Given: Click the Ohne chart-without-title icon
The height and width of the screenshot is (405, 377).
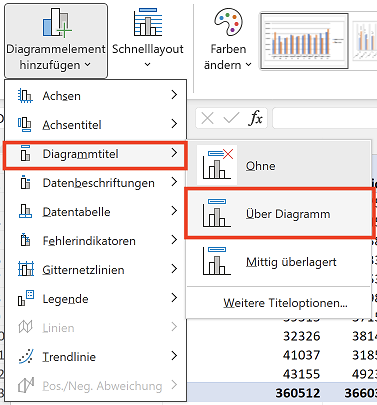Looking at the screenshot, I should coord(217,165).
